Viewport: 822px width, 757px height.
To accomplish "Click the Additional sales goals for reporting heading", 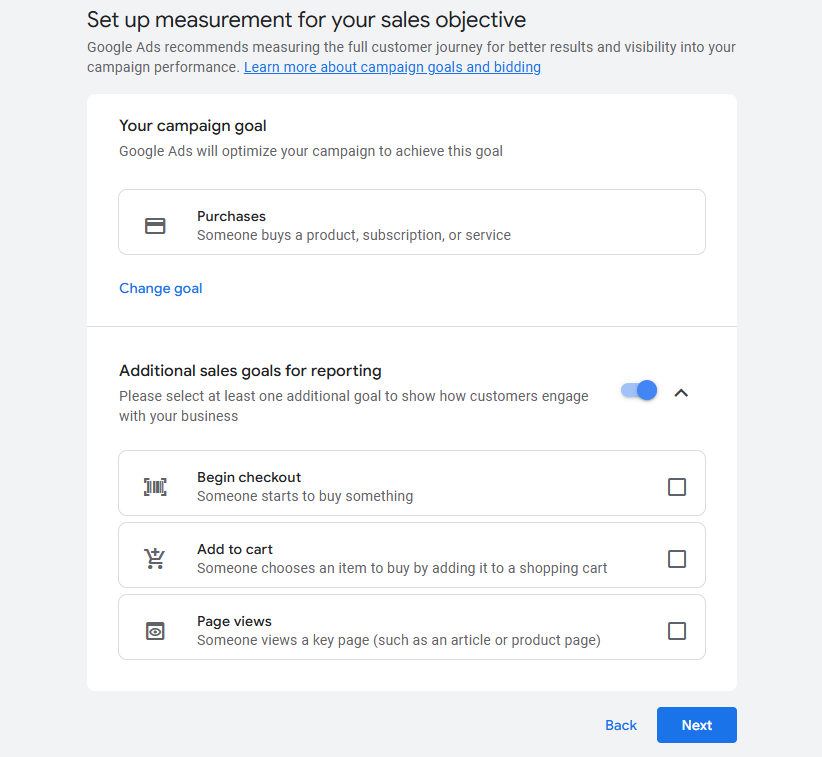I will [250, 371].
